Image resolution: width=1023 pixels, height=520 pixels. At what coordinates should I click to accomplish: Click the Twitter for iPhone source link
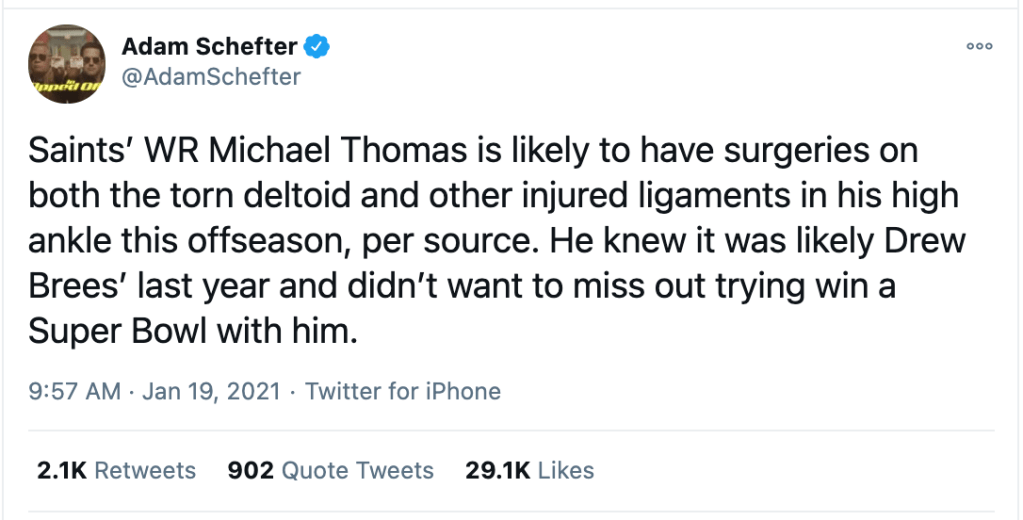coord(403,391)
